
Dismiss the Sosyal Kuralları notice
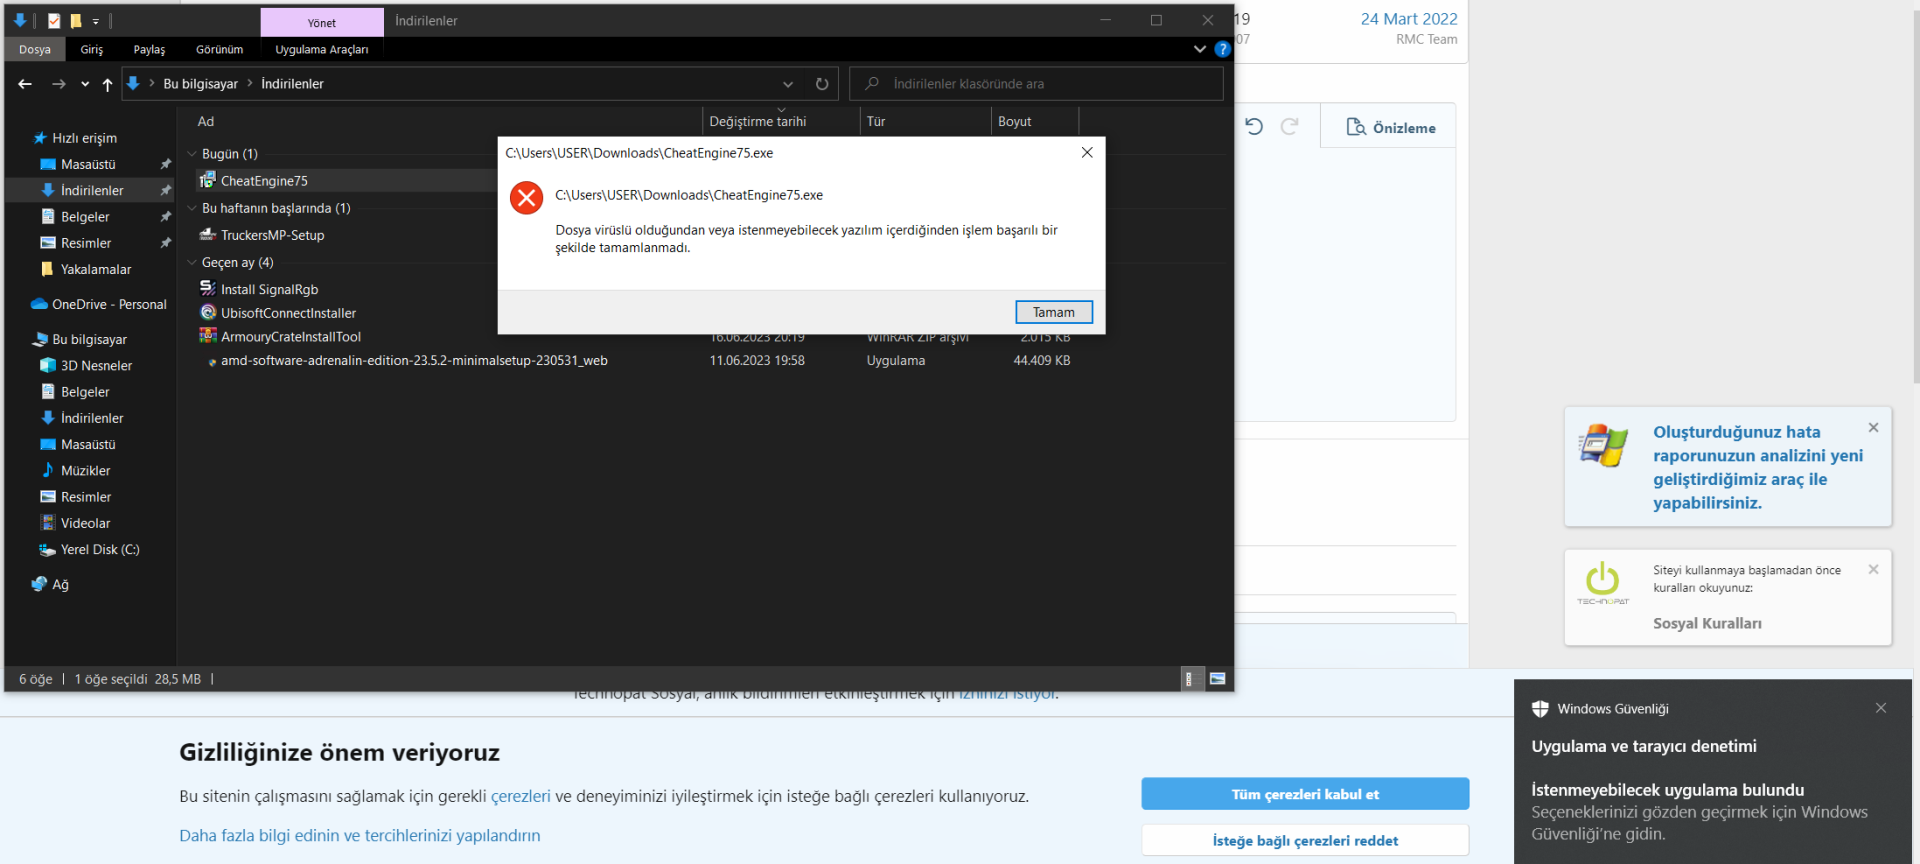coord(1873,569)
